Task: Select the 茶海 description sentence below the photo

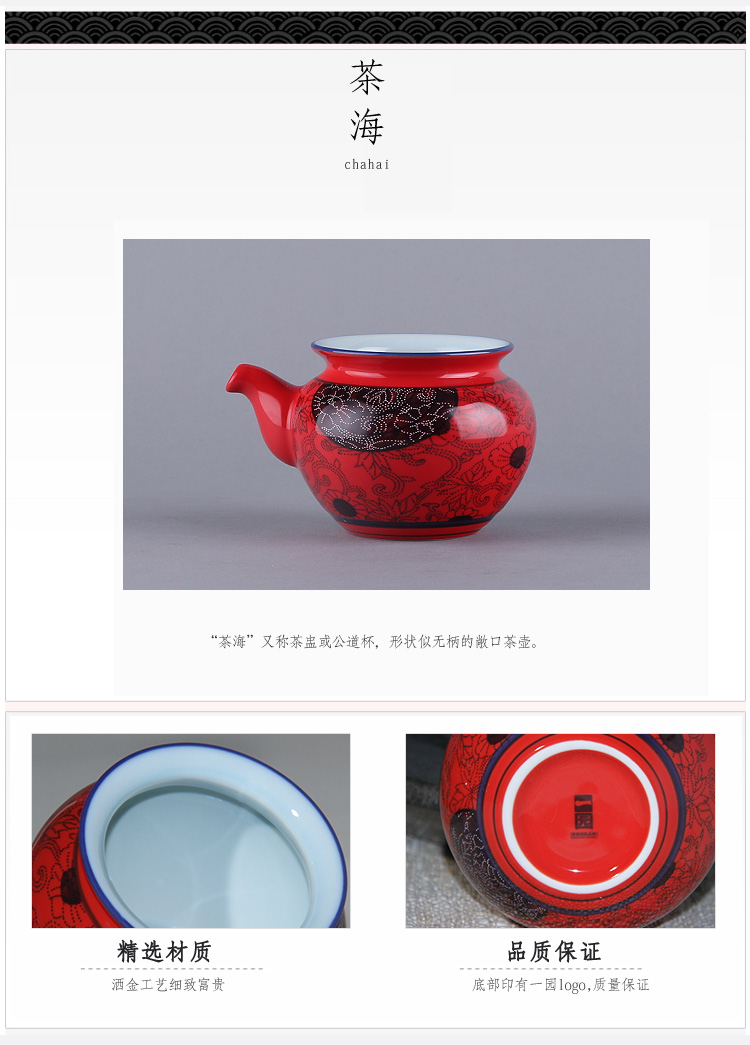Action: [375, 642]
